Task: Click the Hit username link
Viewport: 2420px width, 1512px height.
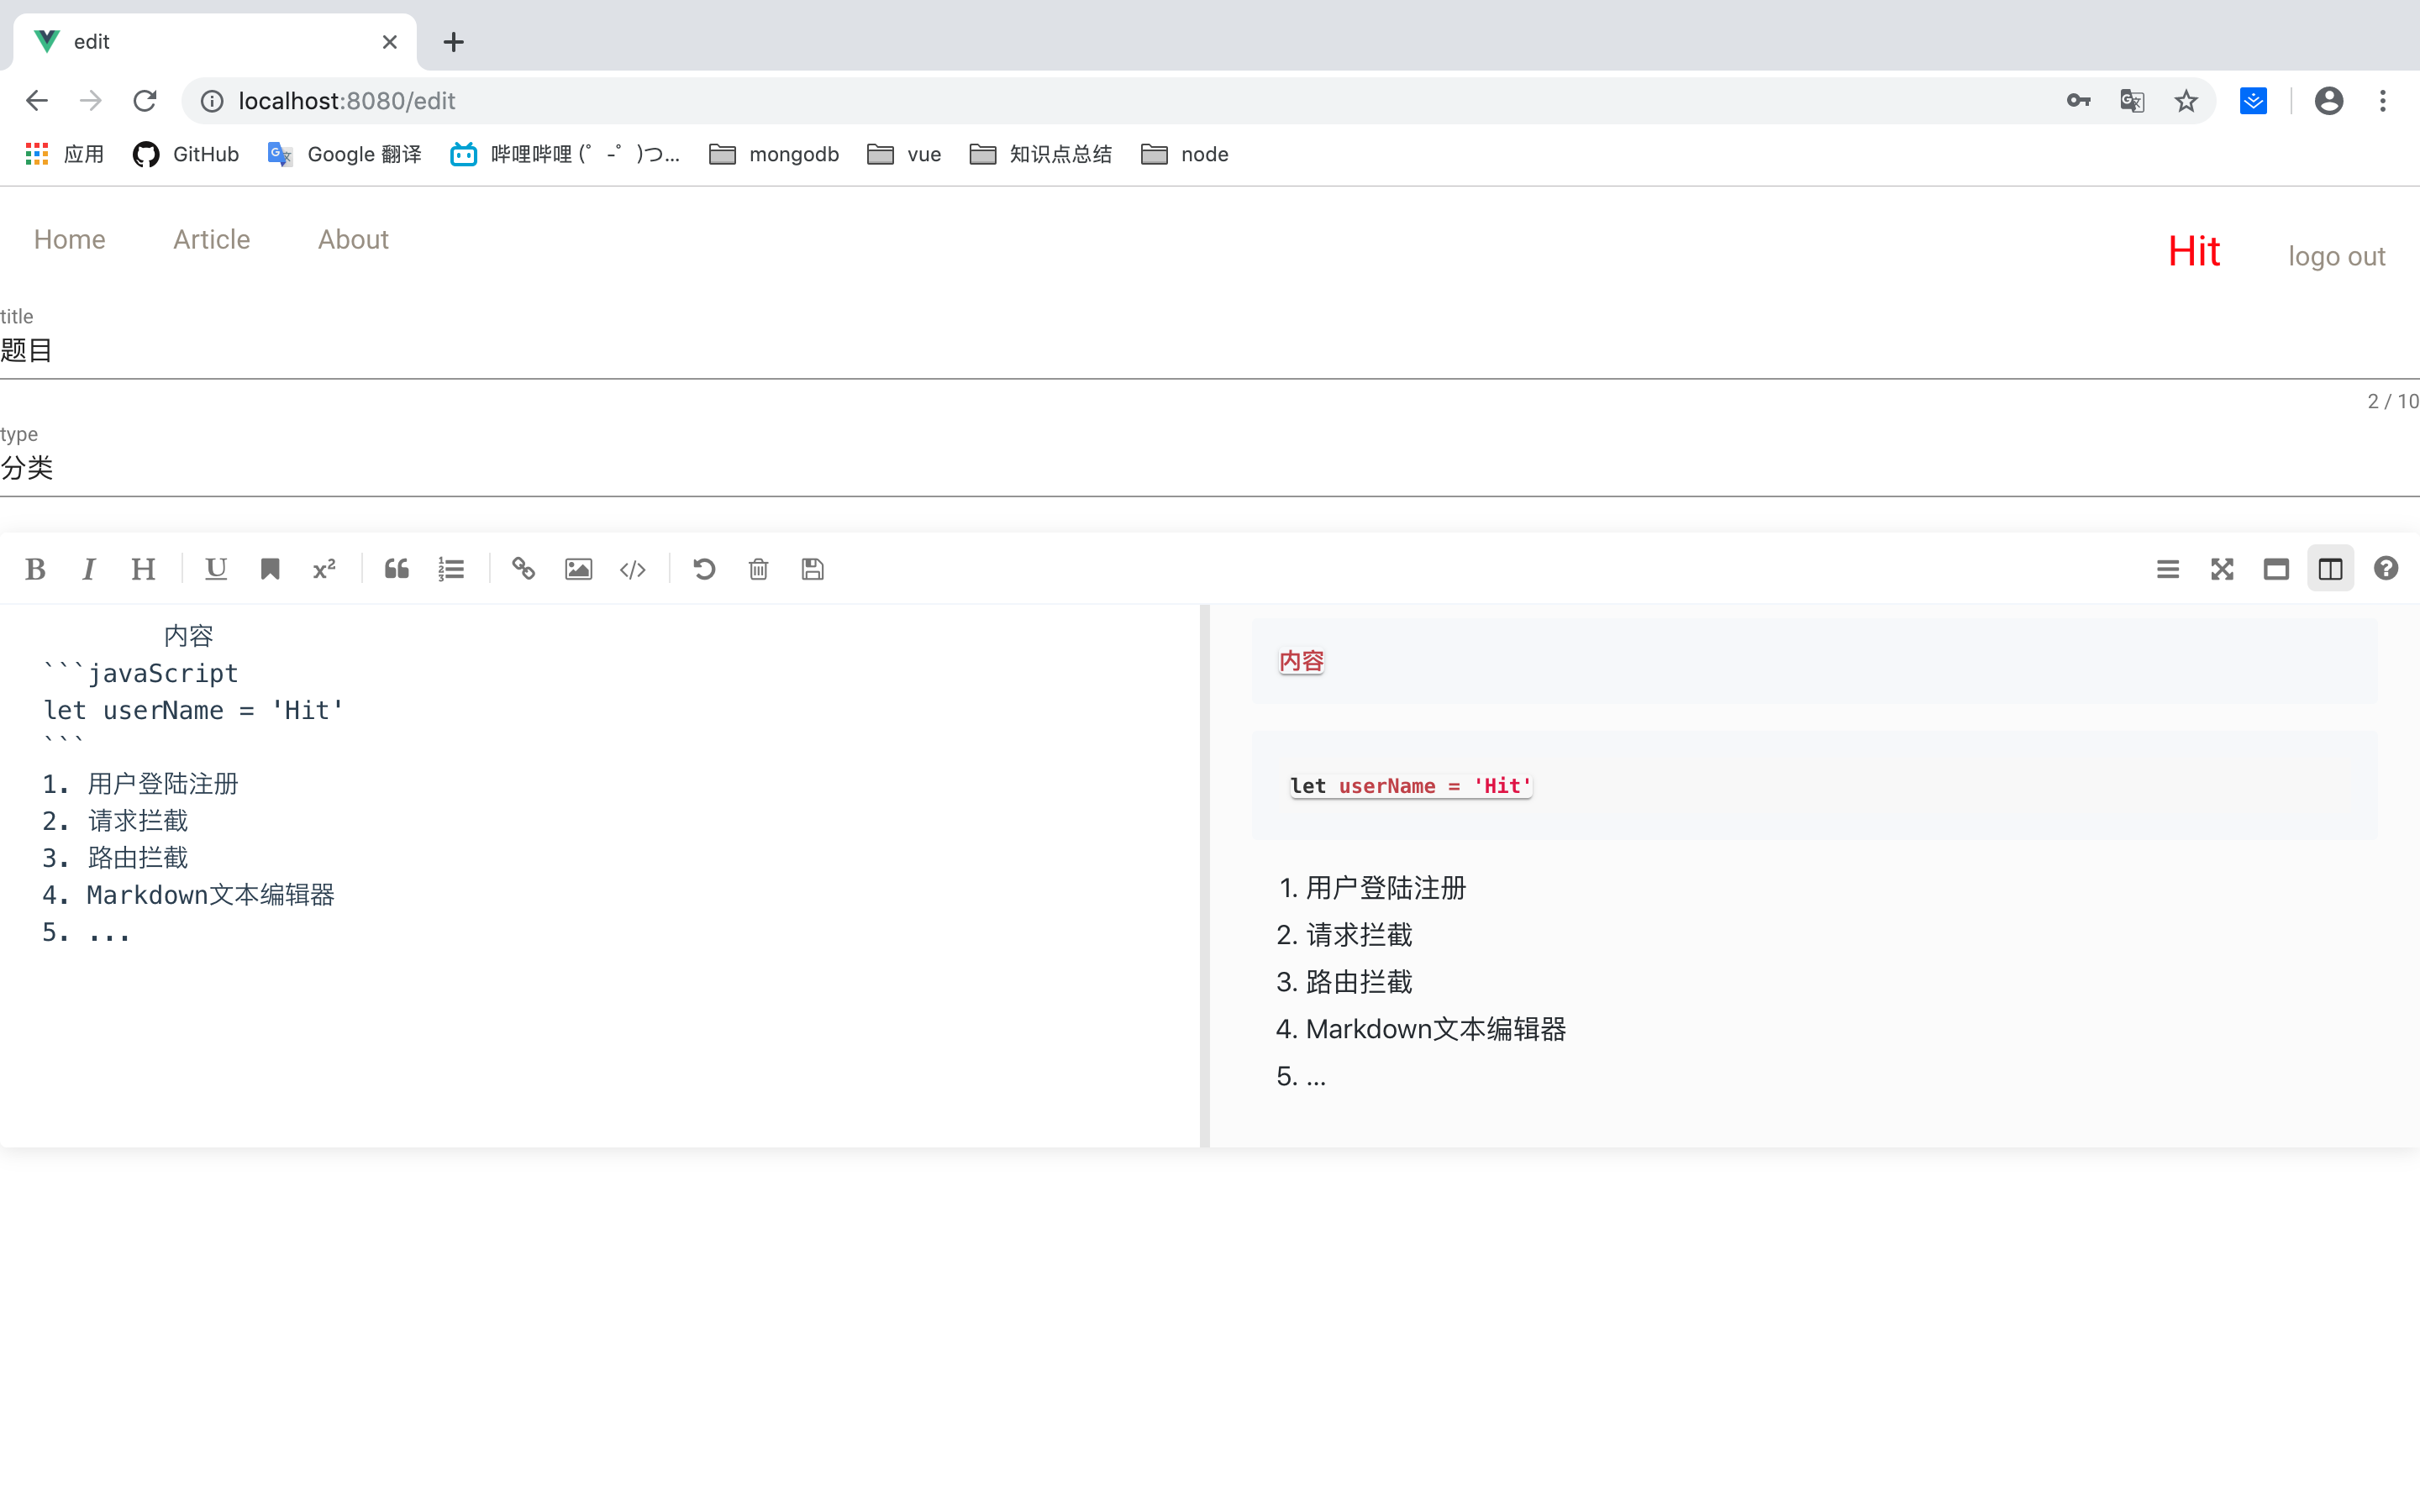Action: [x=2194, y=252]
